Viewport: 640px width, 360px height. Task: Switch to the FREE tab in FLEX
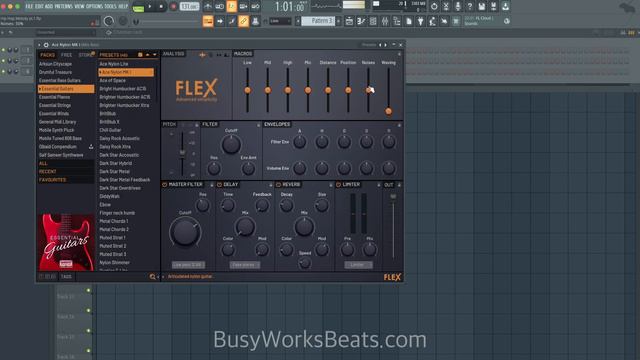coord(66,55)
